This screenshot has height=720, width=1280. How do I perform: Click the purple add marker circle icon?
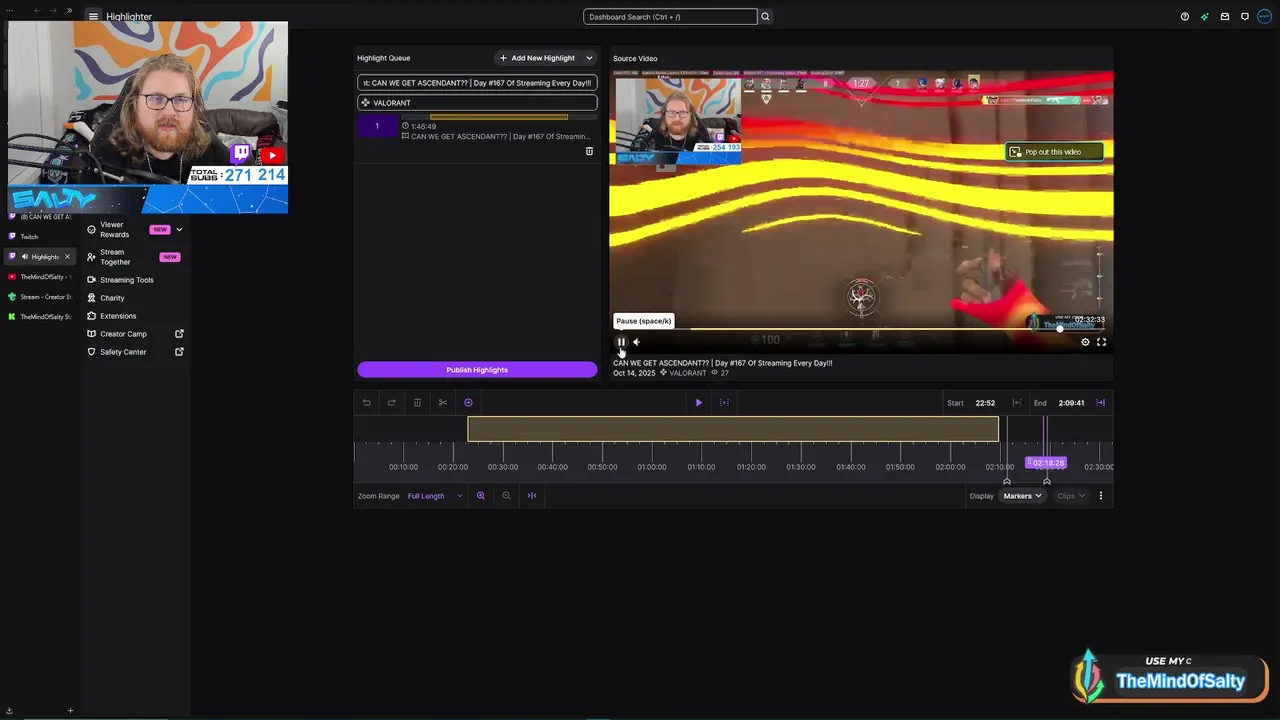click(x=468, y=403)
